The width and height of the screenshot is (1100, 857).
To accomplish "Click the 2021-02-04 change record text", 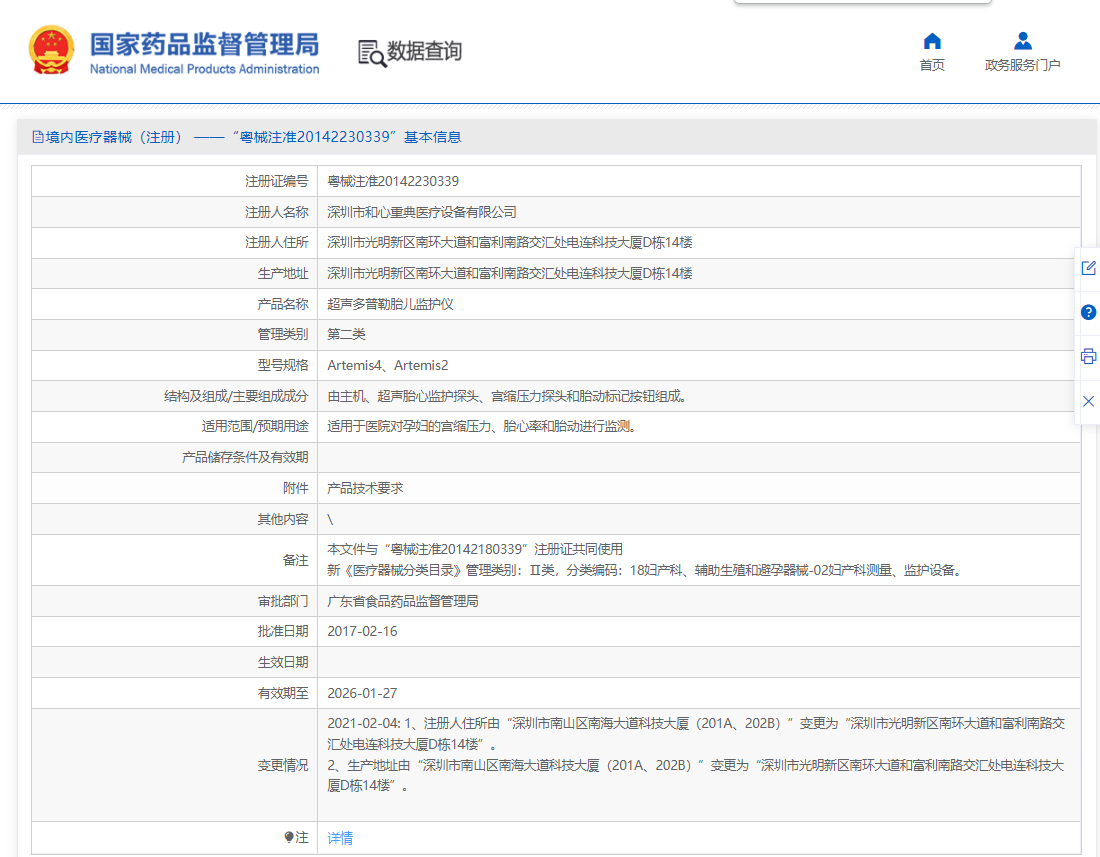I will [696, 734].
